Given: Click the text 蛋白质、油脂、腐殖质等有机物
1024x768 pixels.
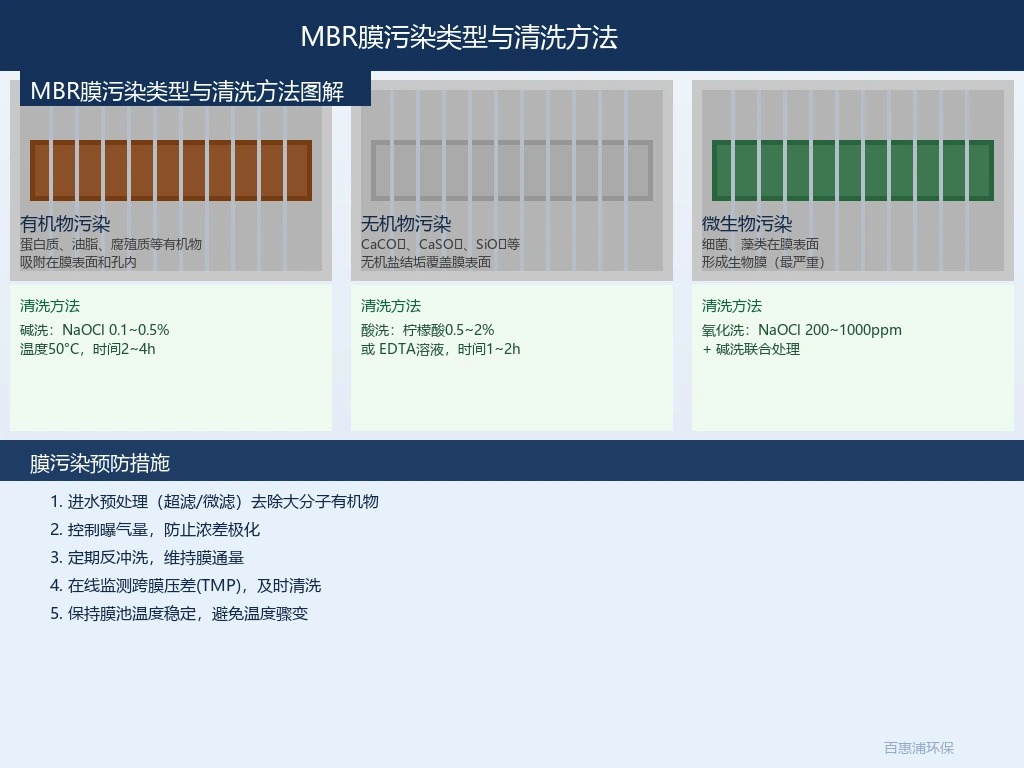Looking at the screenshot, I should [x=111, y=244].
